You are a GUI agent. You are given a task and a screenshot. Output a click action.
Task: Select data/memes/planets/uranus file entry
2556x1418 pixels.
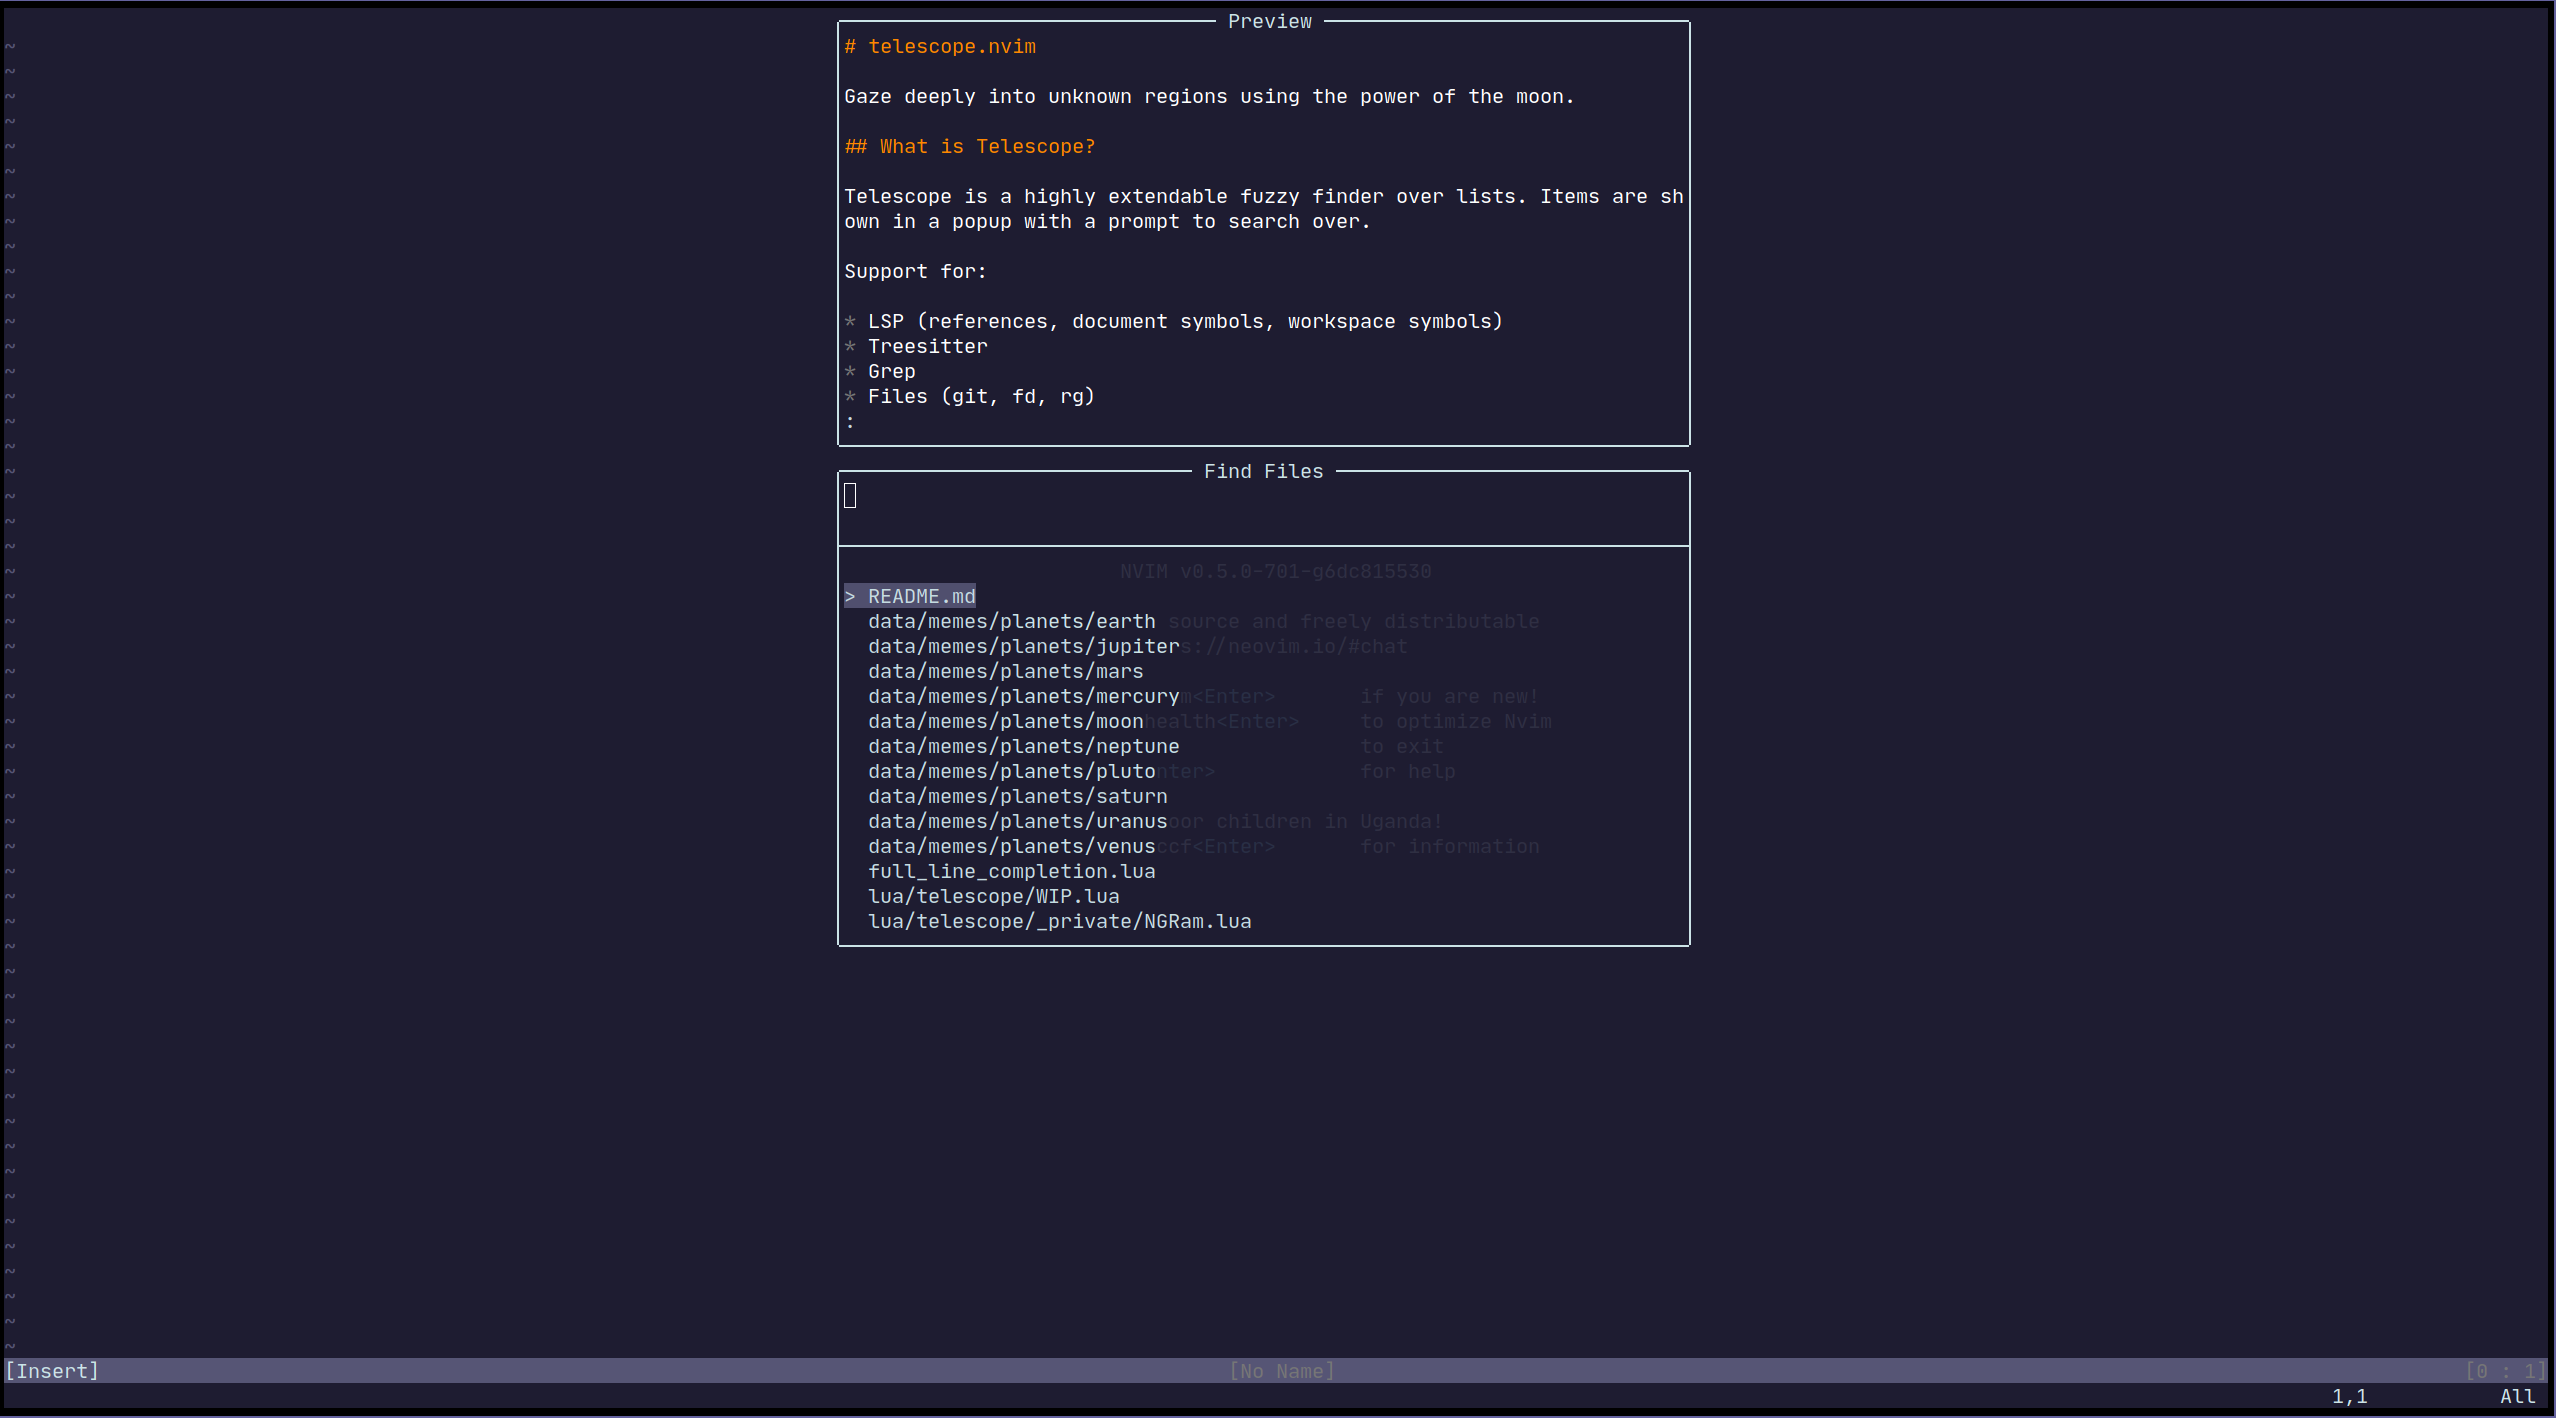pyautogui.click(x=1017, y=822)
